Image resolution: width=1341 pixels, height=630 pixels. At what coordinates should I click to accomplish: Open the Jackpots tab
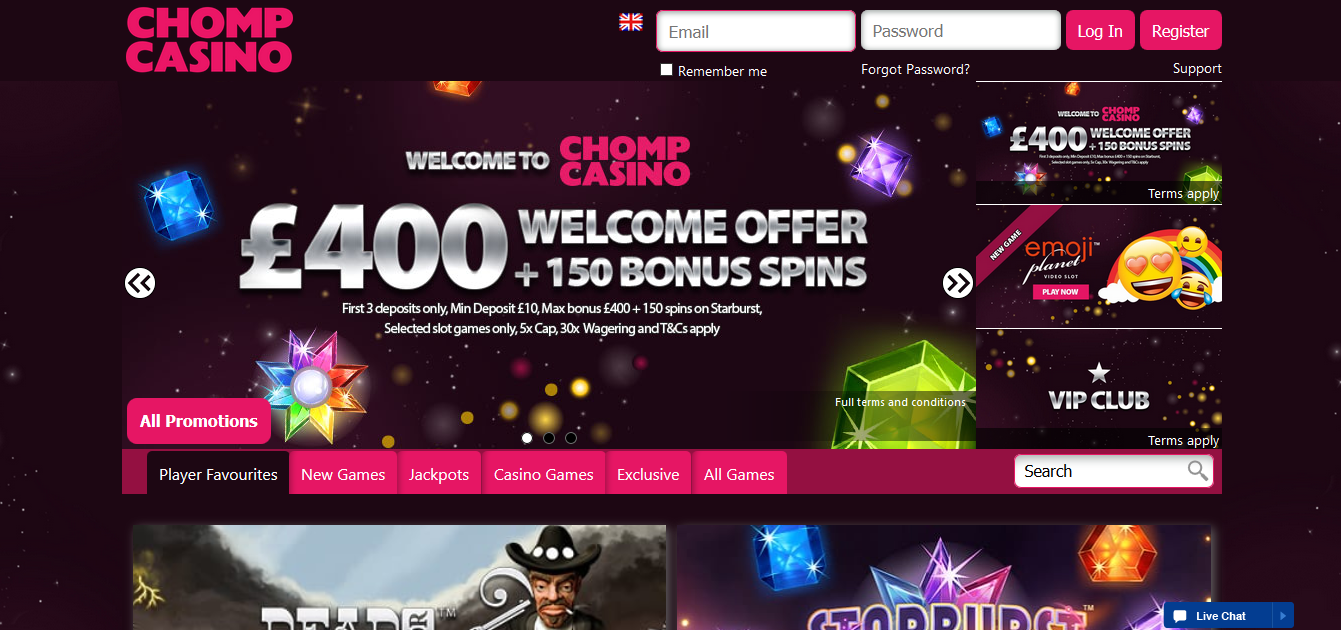[x=439, y=474]
